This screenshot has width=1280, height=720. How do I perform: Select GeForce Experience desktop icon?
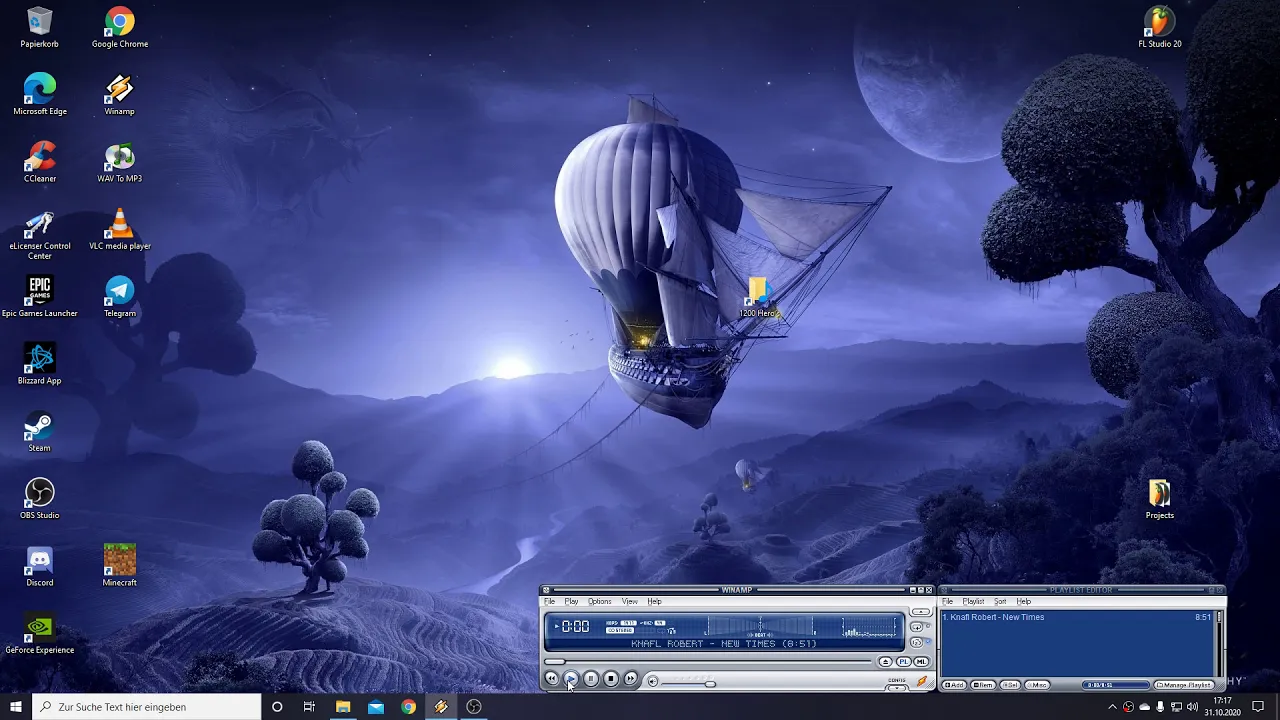(x=40, y=633)
